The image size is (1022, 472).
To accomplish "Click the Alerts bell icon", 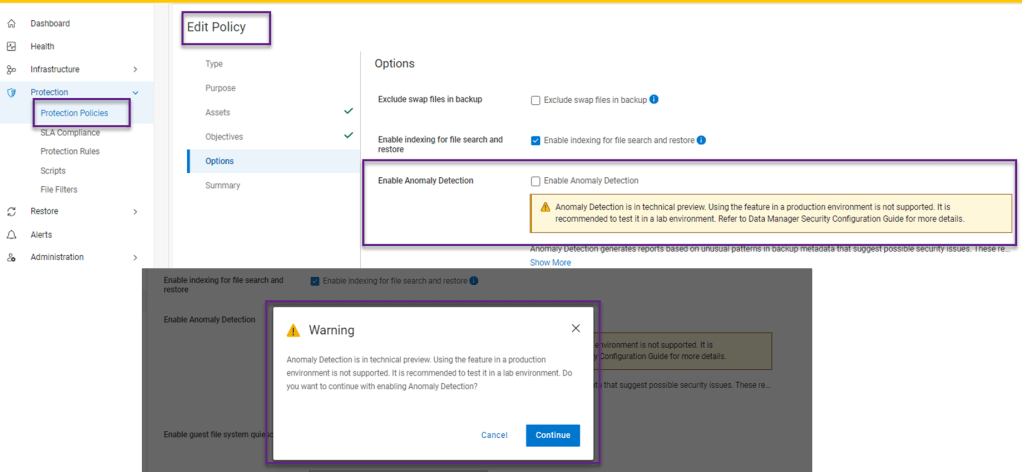I will point(11,235).
